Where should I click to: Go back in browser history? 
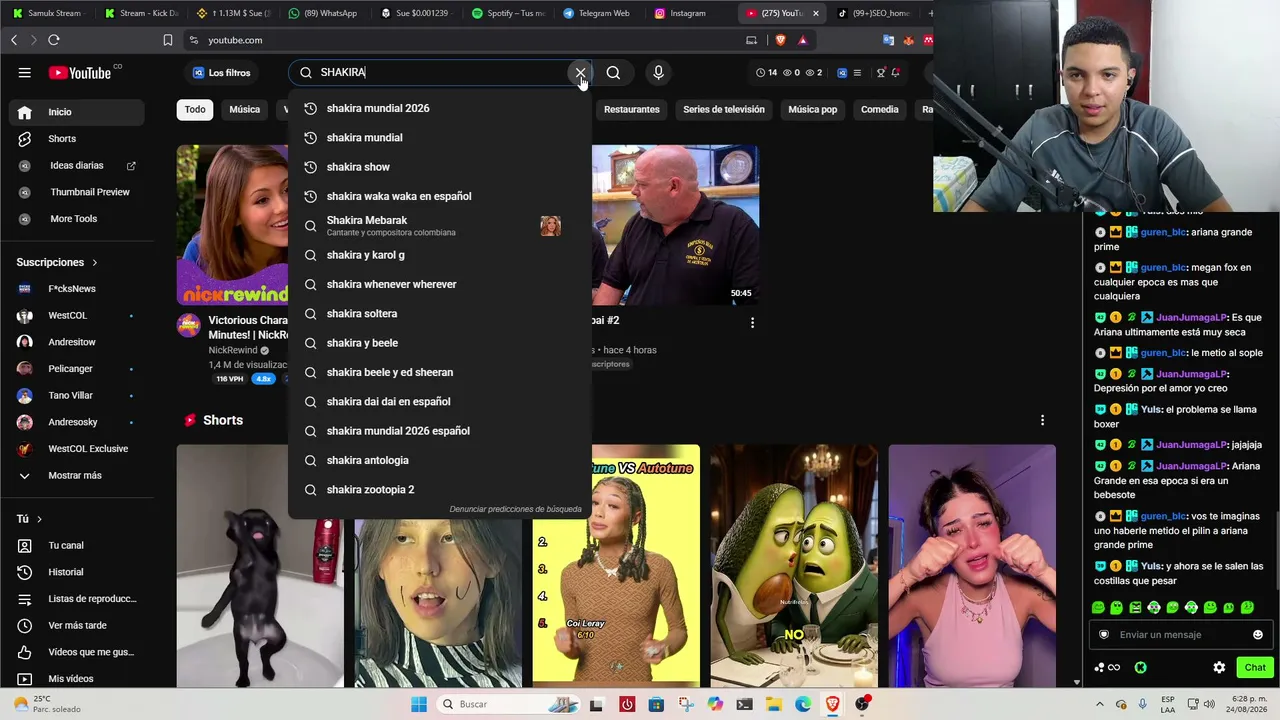14,40
